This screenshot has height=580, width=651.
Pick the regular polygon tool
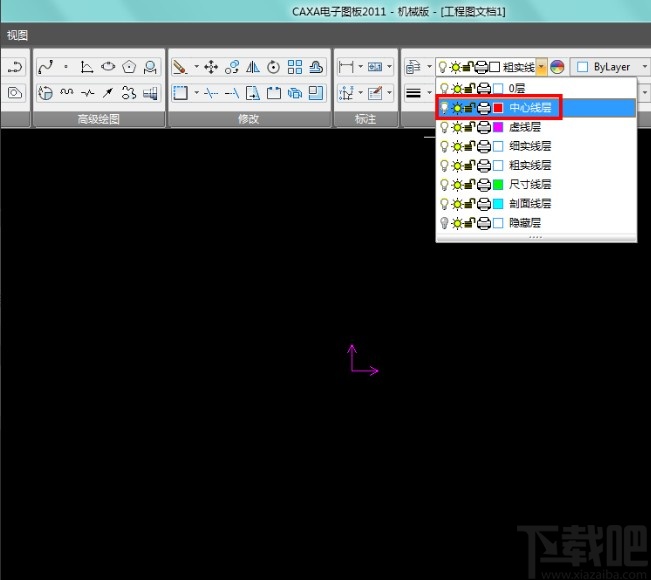[129, 67]
